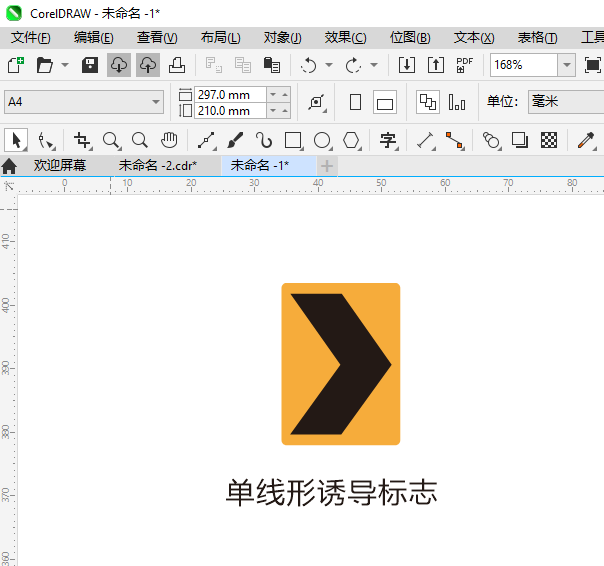
Task: Open the 文件(F) menu
Action: [x=31, y=38]
